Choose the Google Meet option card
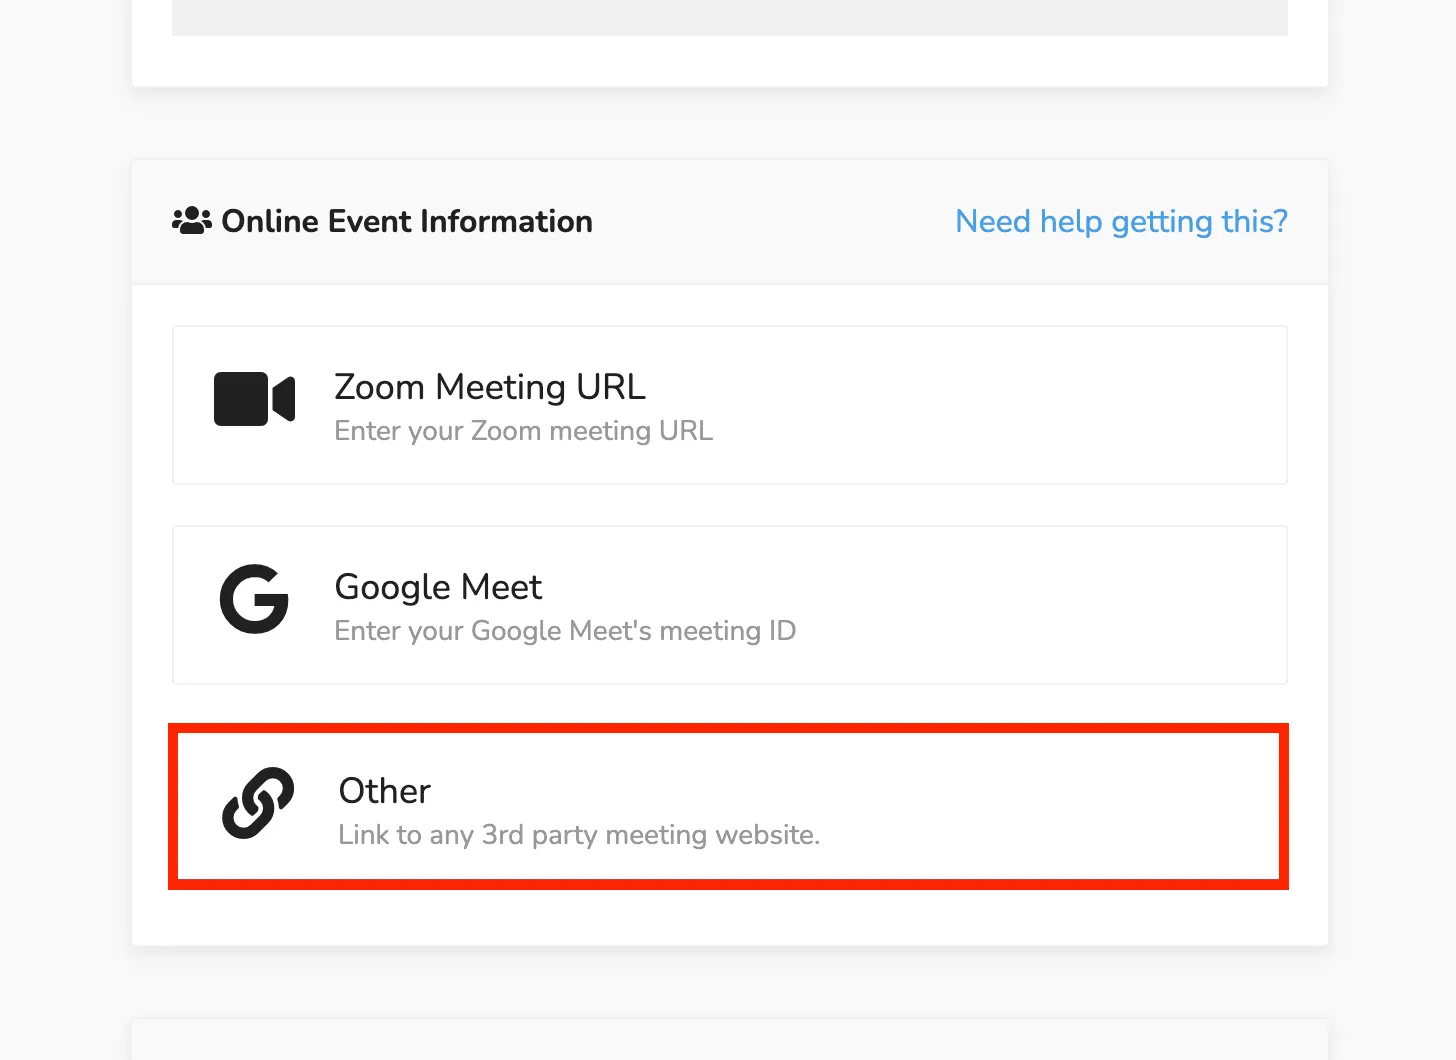 [730, 605]
